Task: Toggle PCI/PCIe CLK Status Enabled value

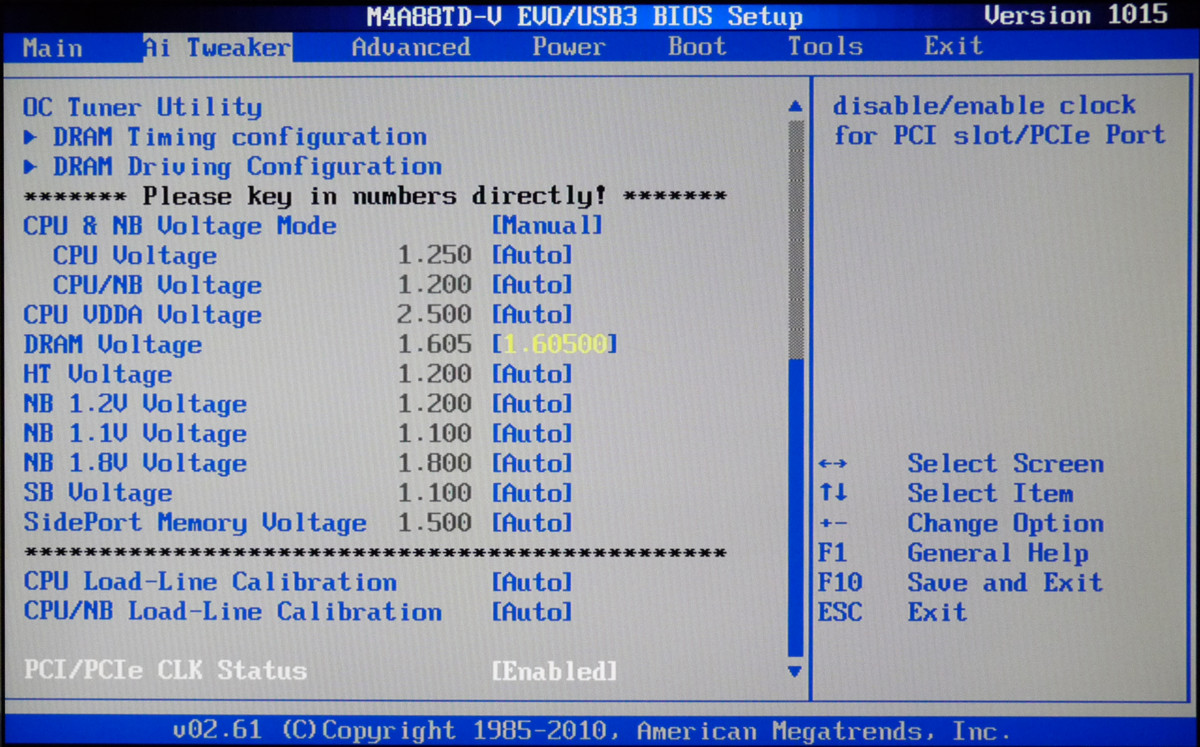Action: [x=554, y=671]
